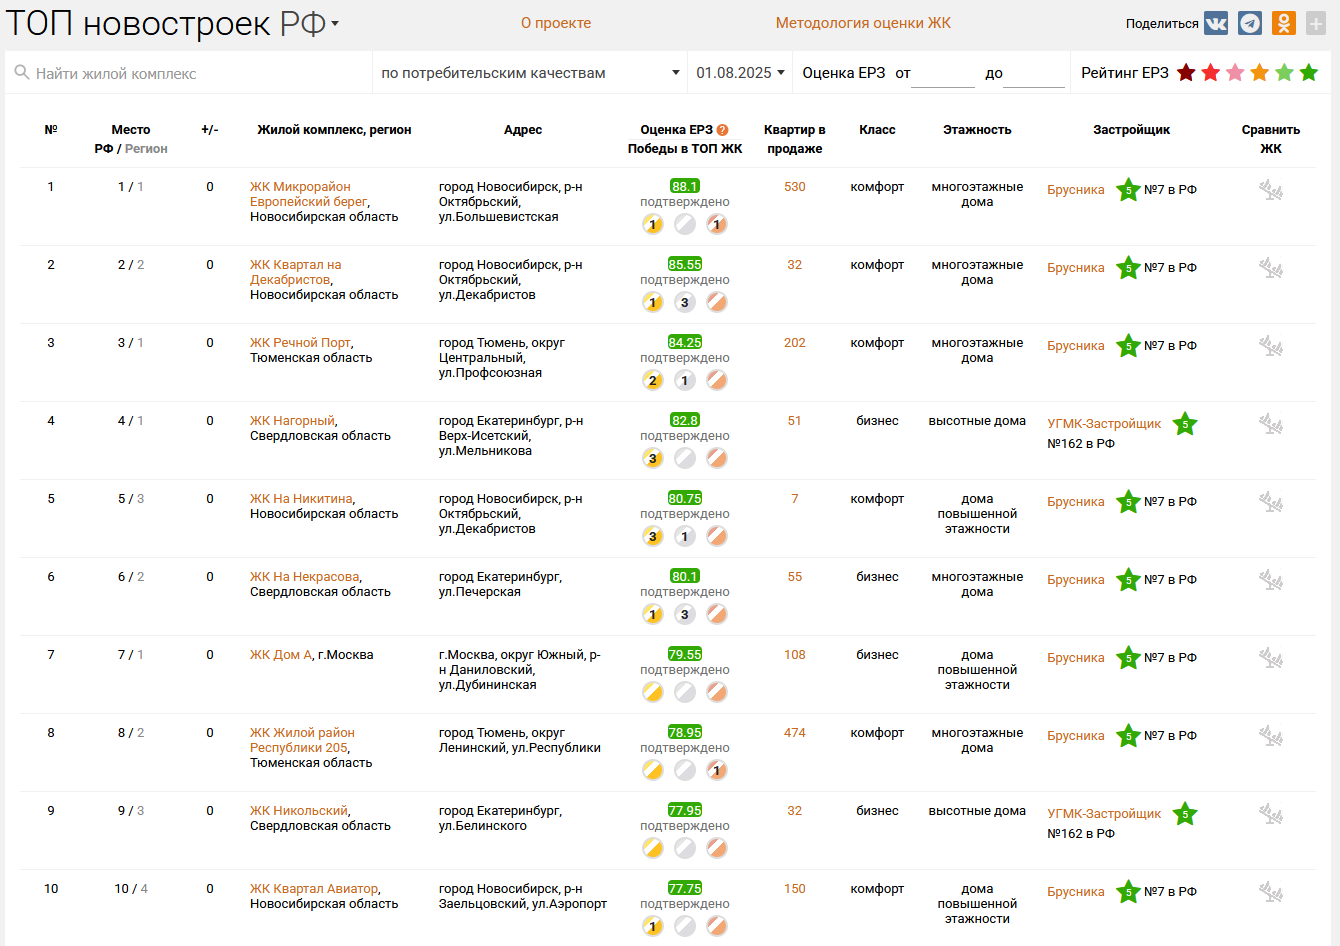This screenshot has height=946, width=1340.
Task: Toggle the pink star rating filter
Action: click(x=1235, y=73)
